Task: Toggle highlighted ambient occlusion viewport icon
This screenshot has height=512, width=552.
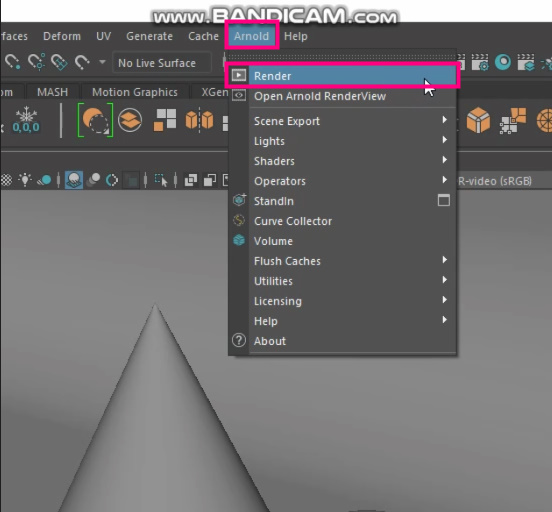Action: [74, 180]
